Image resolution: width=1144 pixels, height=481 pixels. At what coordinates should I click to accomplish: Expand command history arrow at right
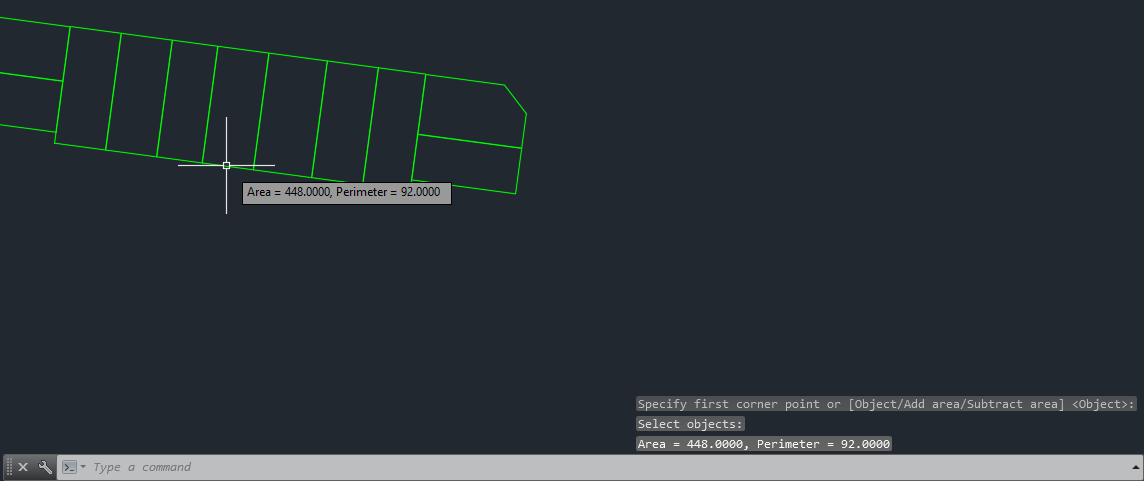[1135, 467]
